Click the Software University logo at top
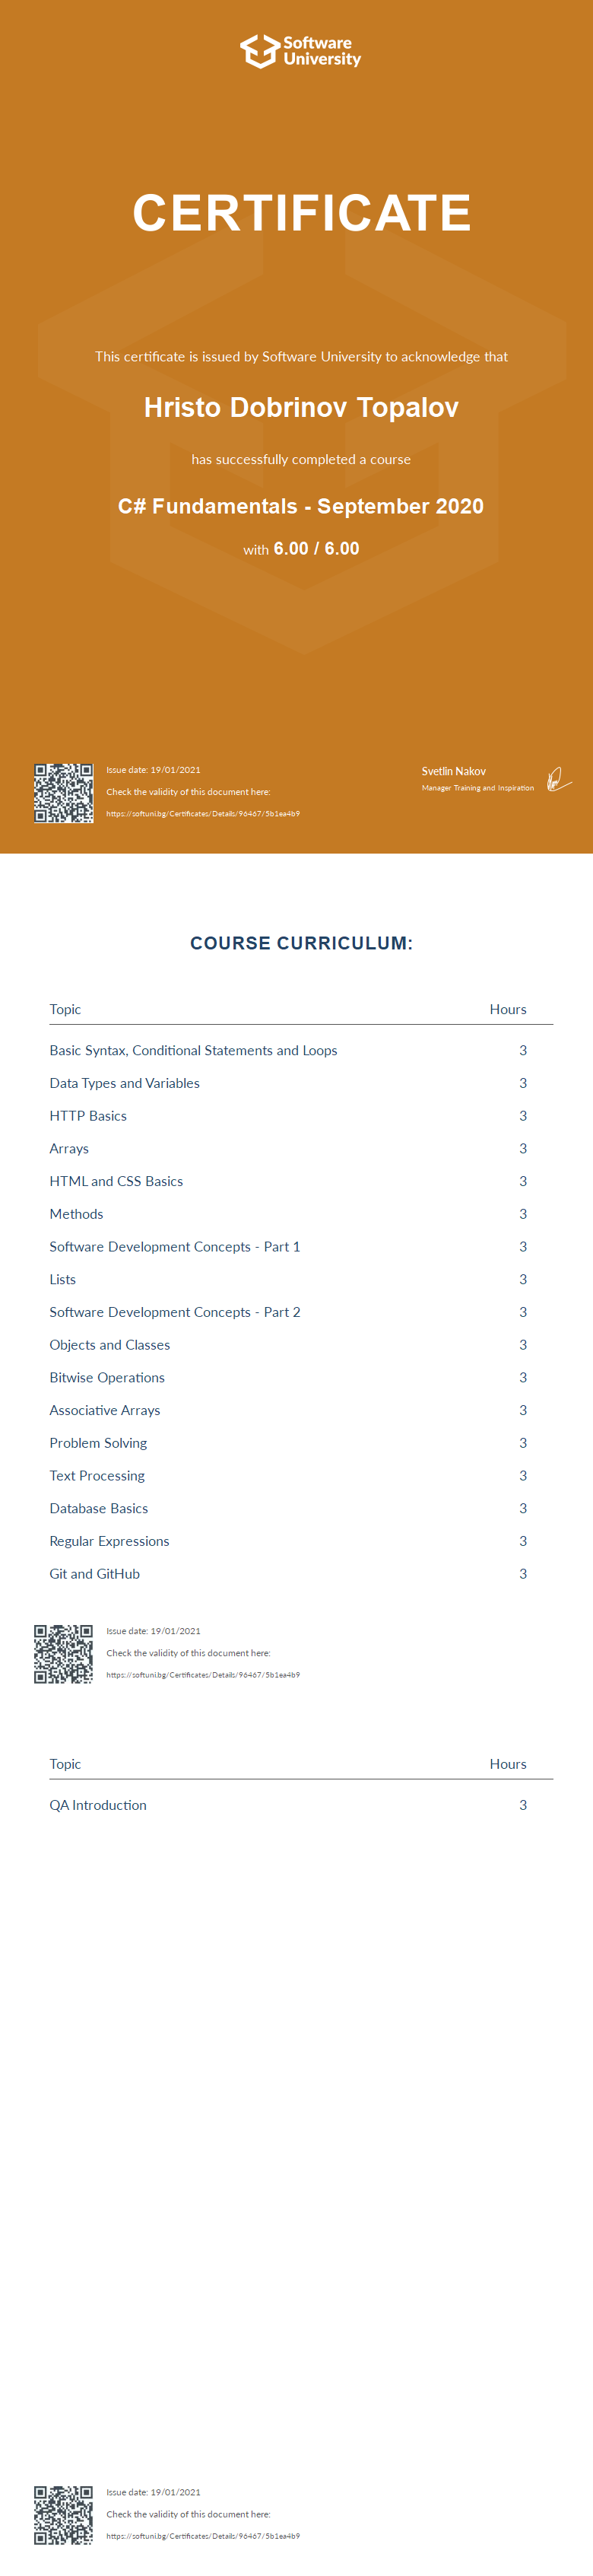Image resolution: width=593 pixels, height=2576 pixels. (300, 51)
